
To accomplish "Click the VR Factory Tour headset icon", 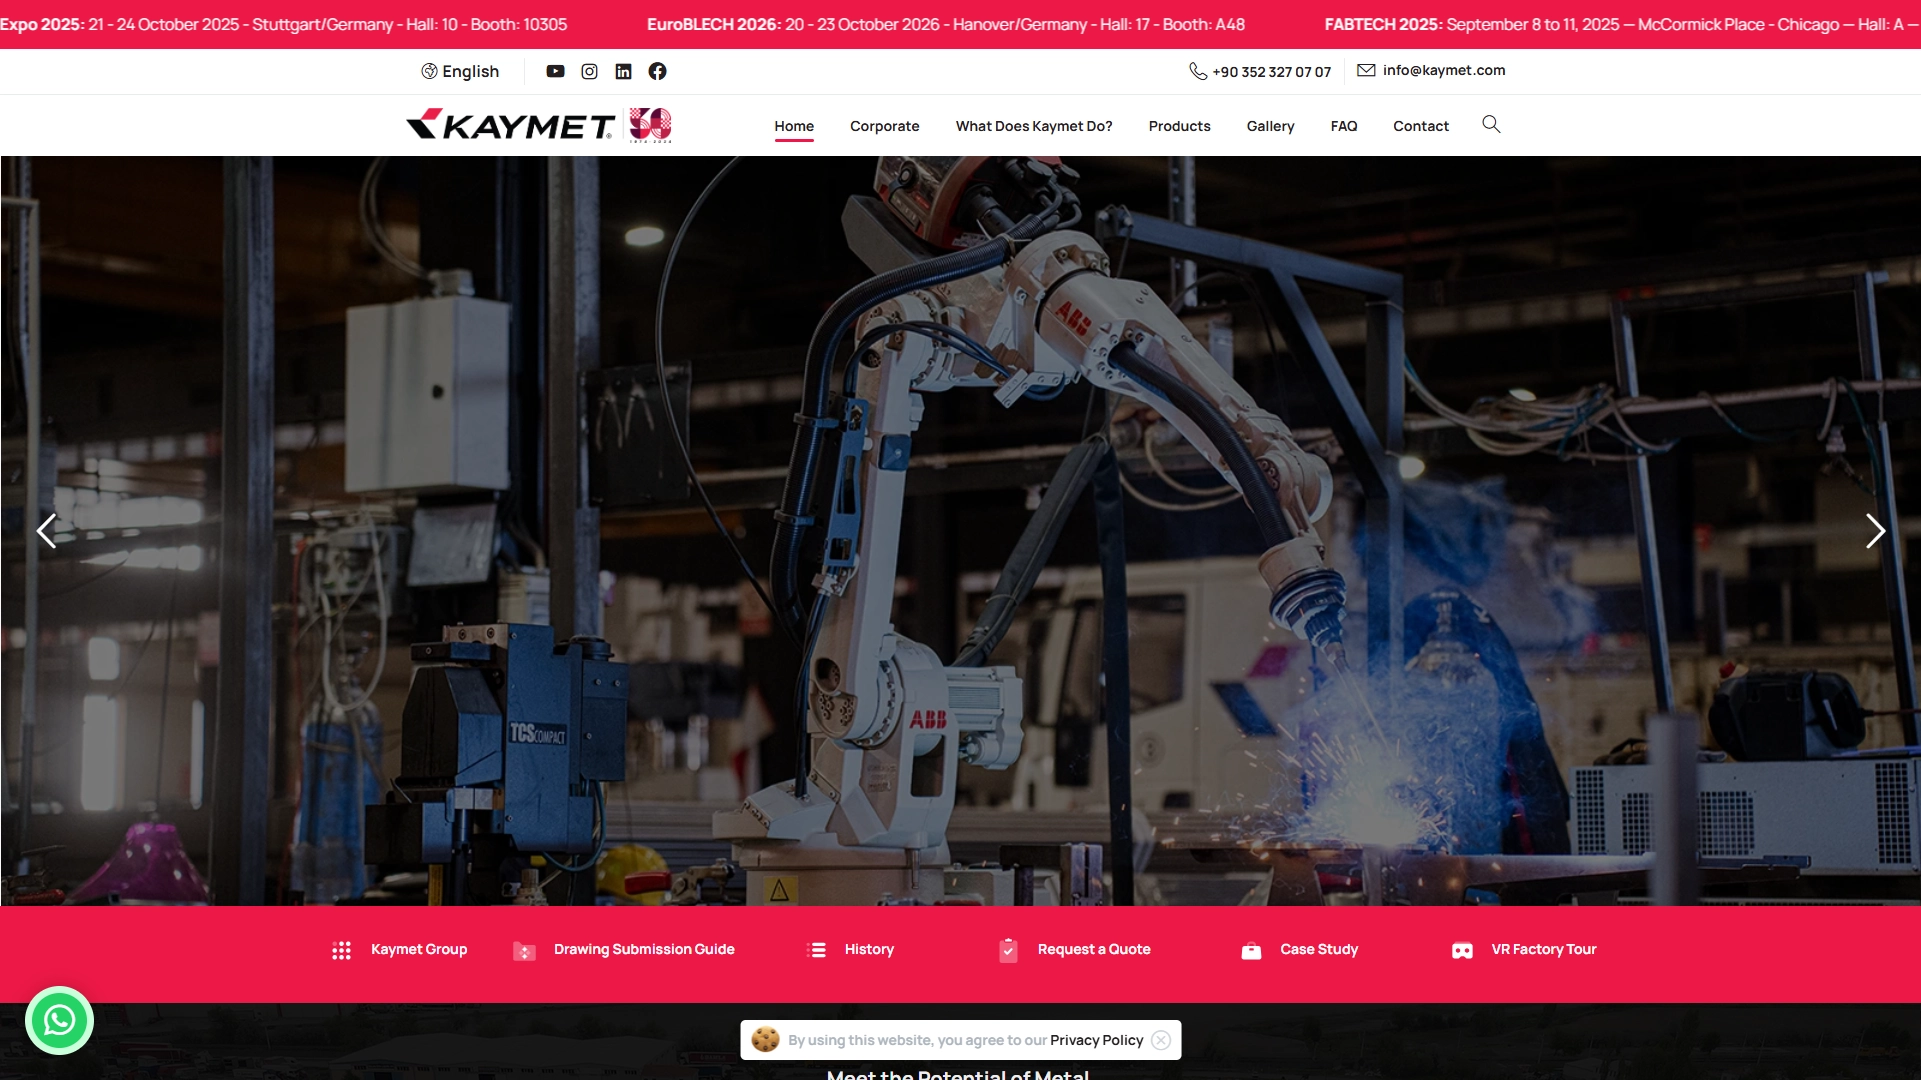I will [x=1462, y=951].
